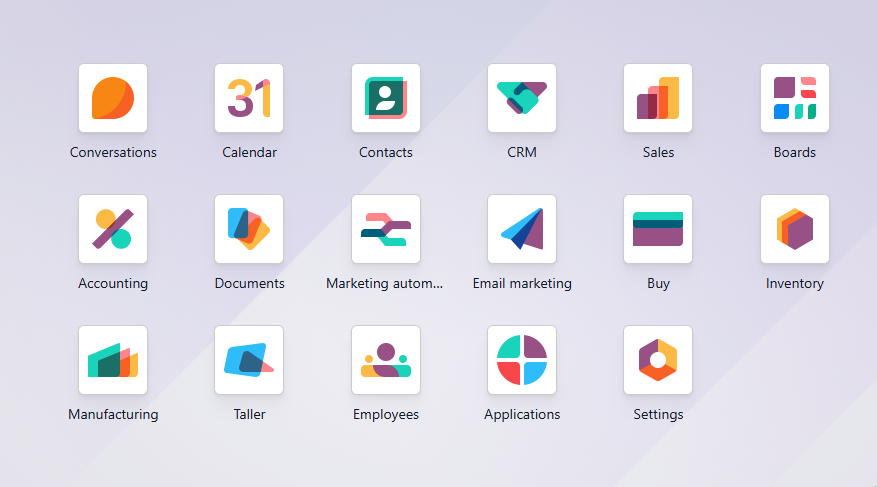
Task: Launch the Sales bar chart icon
Action: pyautogui.click(x=658, y=98)
